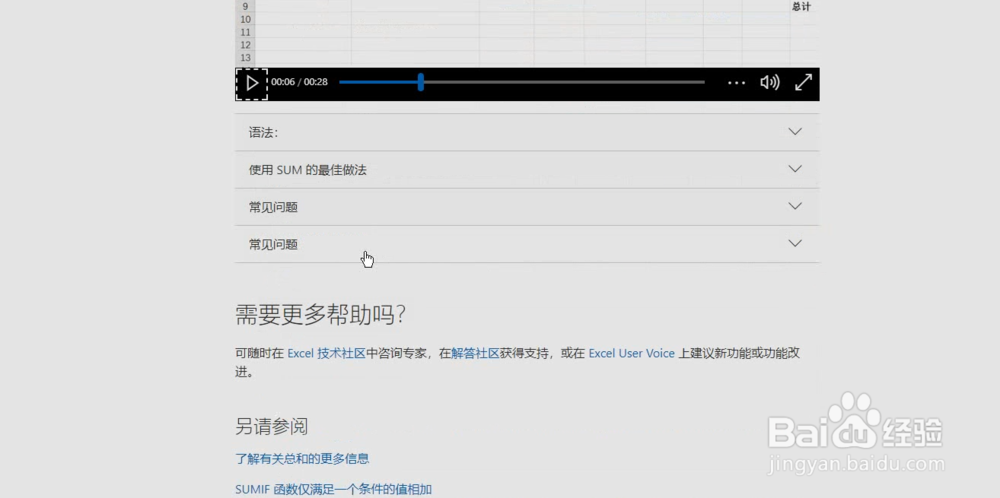Open the Excel 技术社区 link
This screenshot has height=498, width=1000.
[x=326, y=353]
